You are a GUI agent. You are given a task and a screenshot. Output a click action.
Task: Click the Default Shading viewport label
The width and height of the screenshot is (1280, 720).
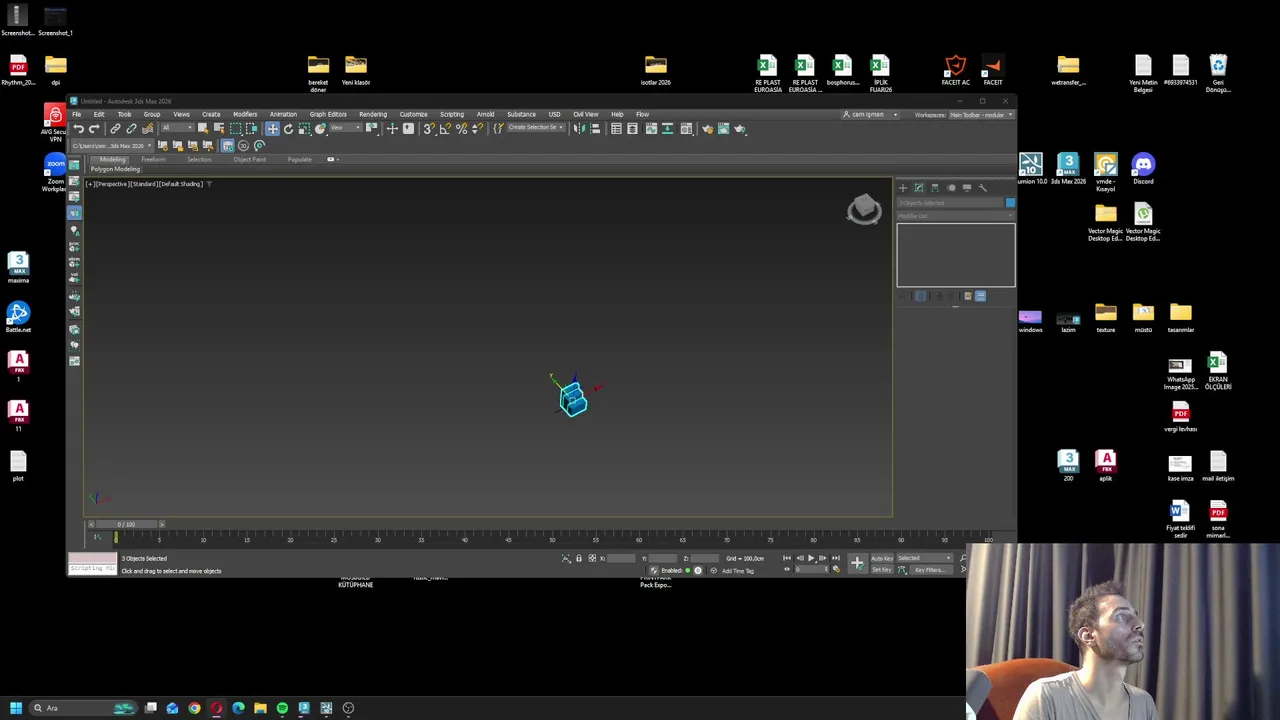tap(181, 184)
